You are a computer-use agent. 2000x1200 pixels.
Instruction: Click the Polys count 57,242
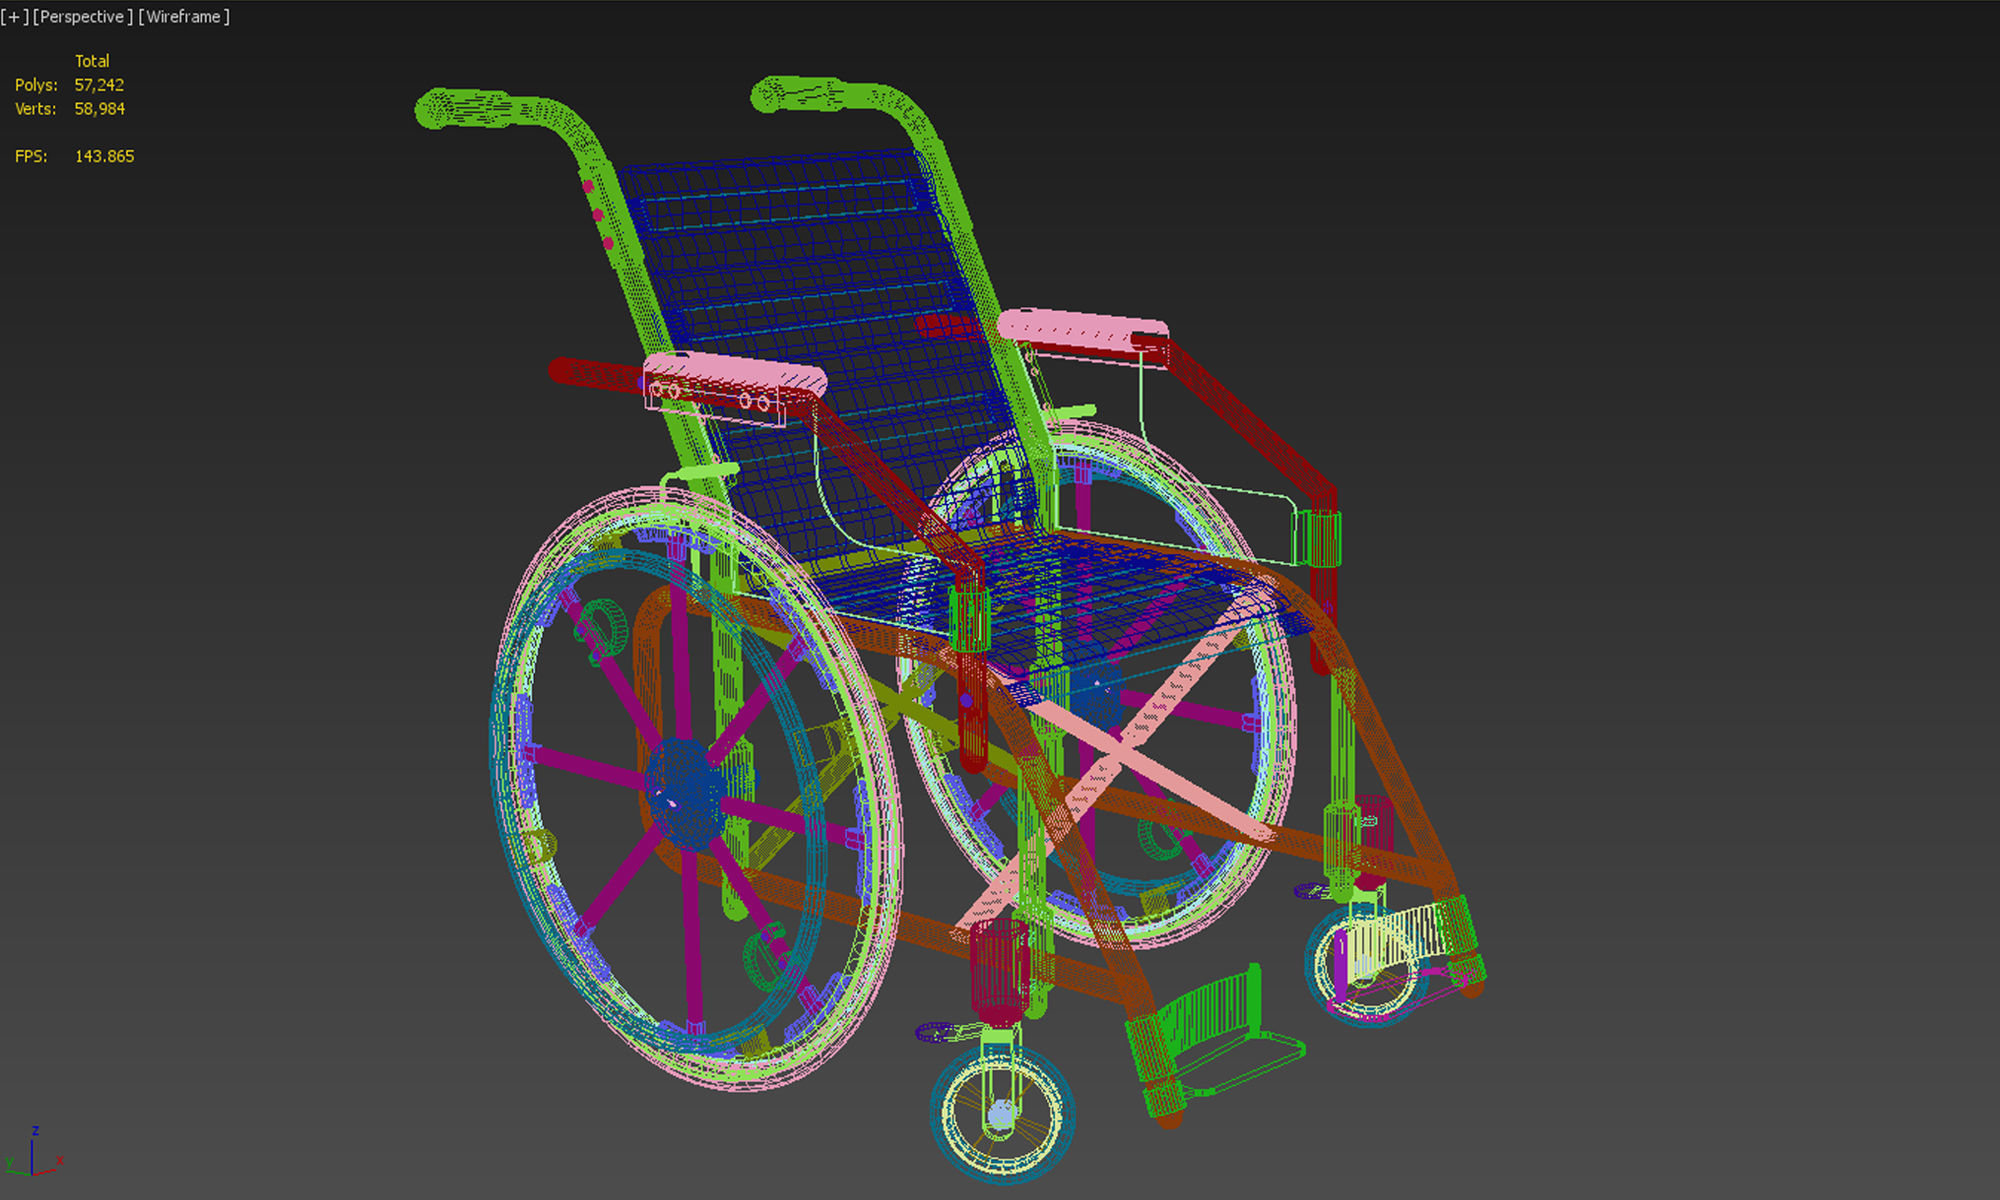click(99, 85)
